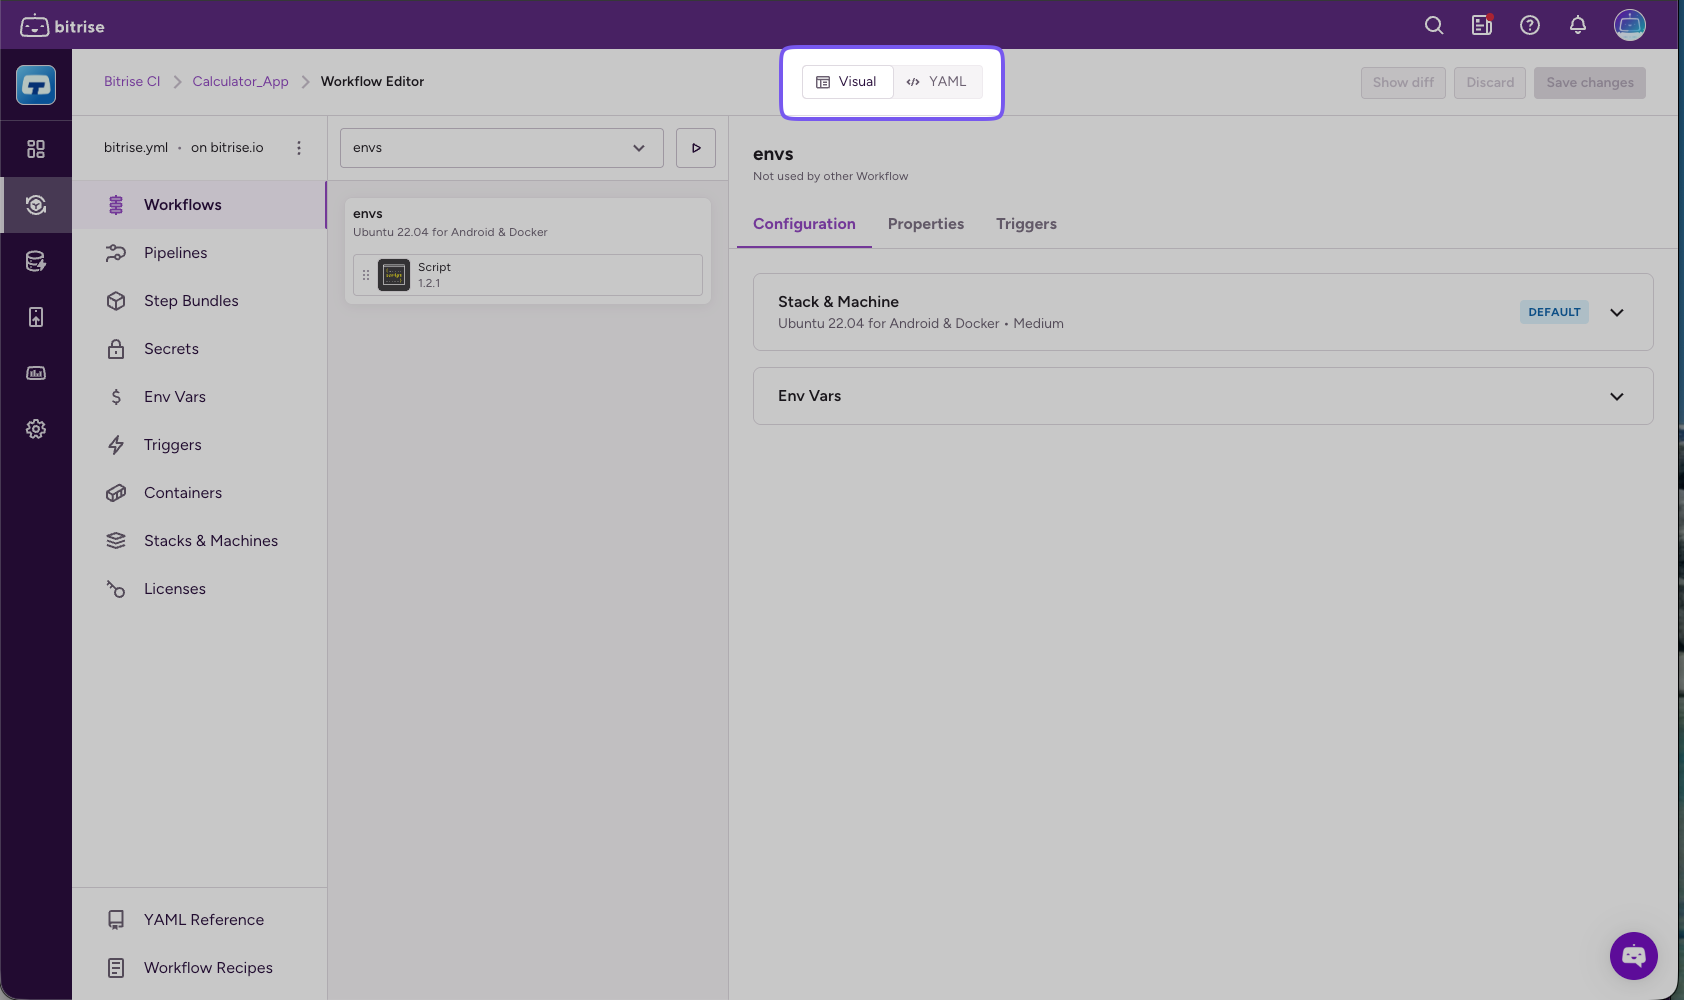
Task: Open the user avatar menu
Action: point(1630,25)
